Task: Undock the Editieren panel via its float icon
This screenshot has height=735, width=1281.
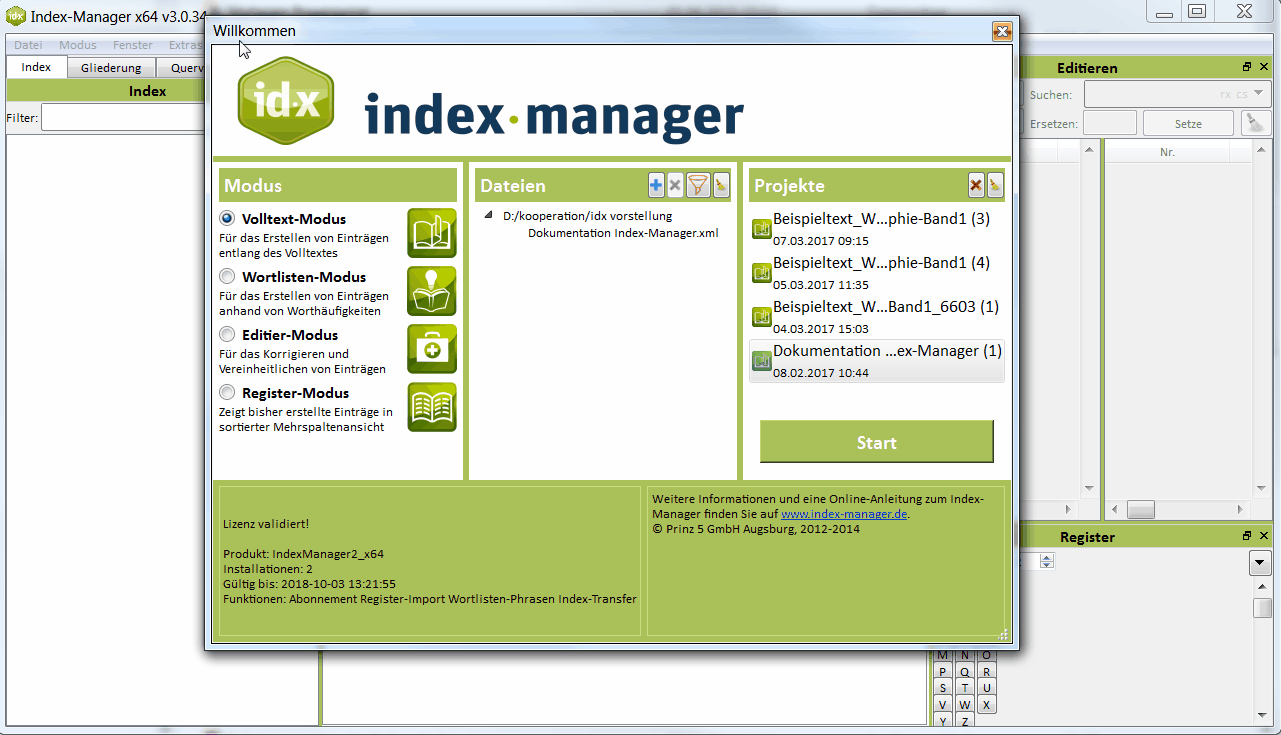Action: tap(1245, 67)
